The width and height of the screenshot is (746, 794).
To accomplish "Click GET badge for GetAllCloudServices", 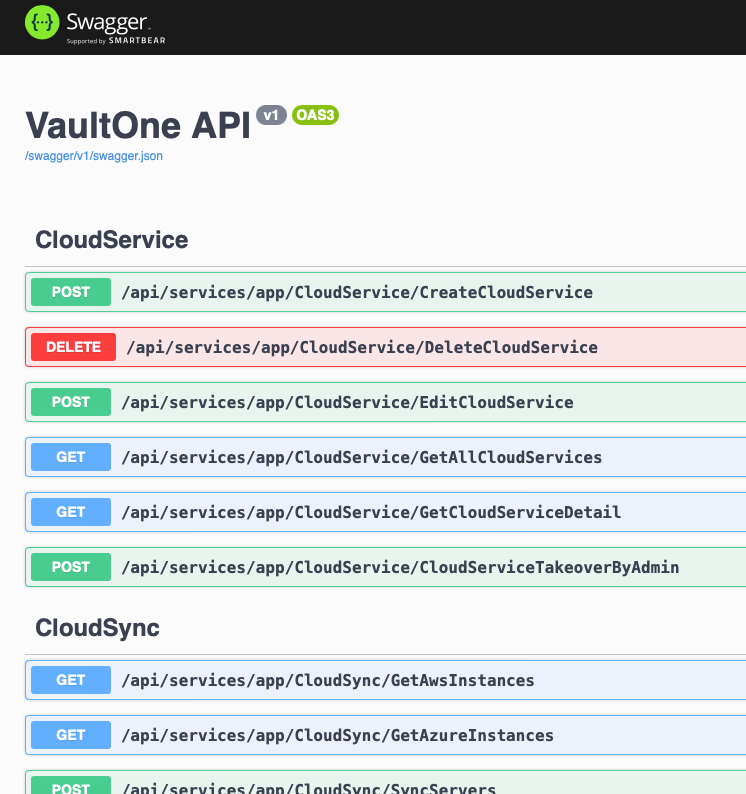I will coord(71,457).
